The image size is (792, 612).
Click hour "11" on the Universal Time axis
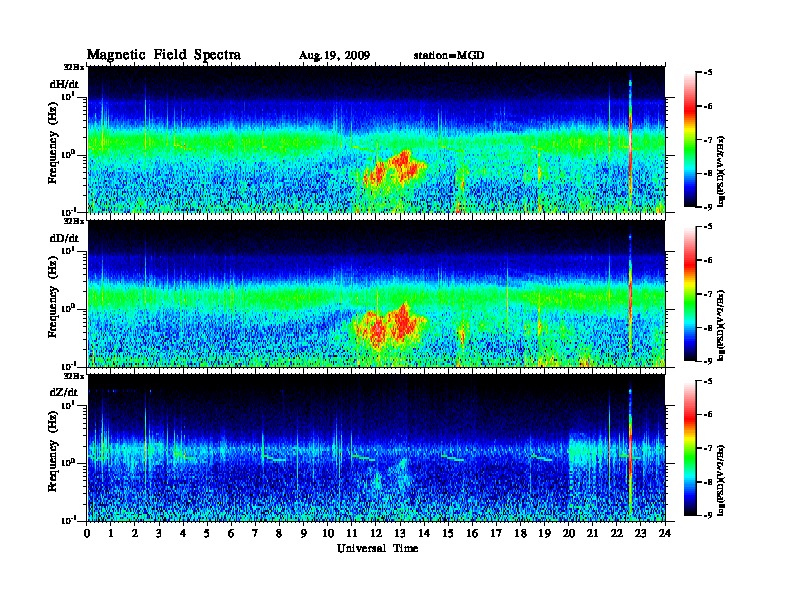(352, 533)
